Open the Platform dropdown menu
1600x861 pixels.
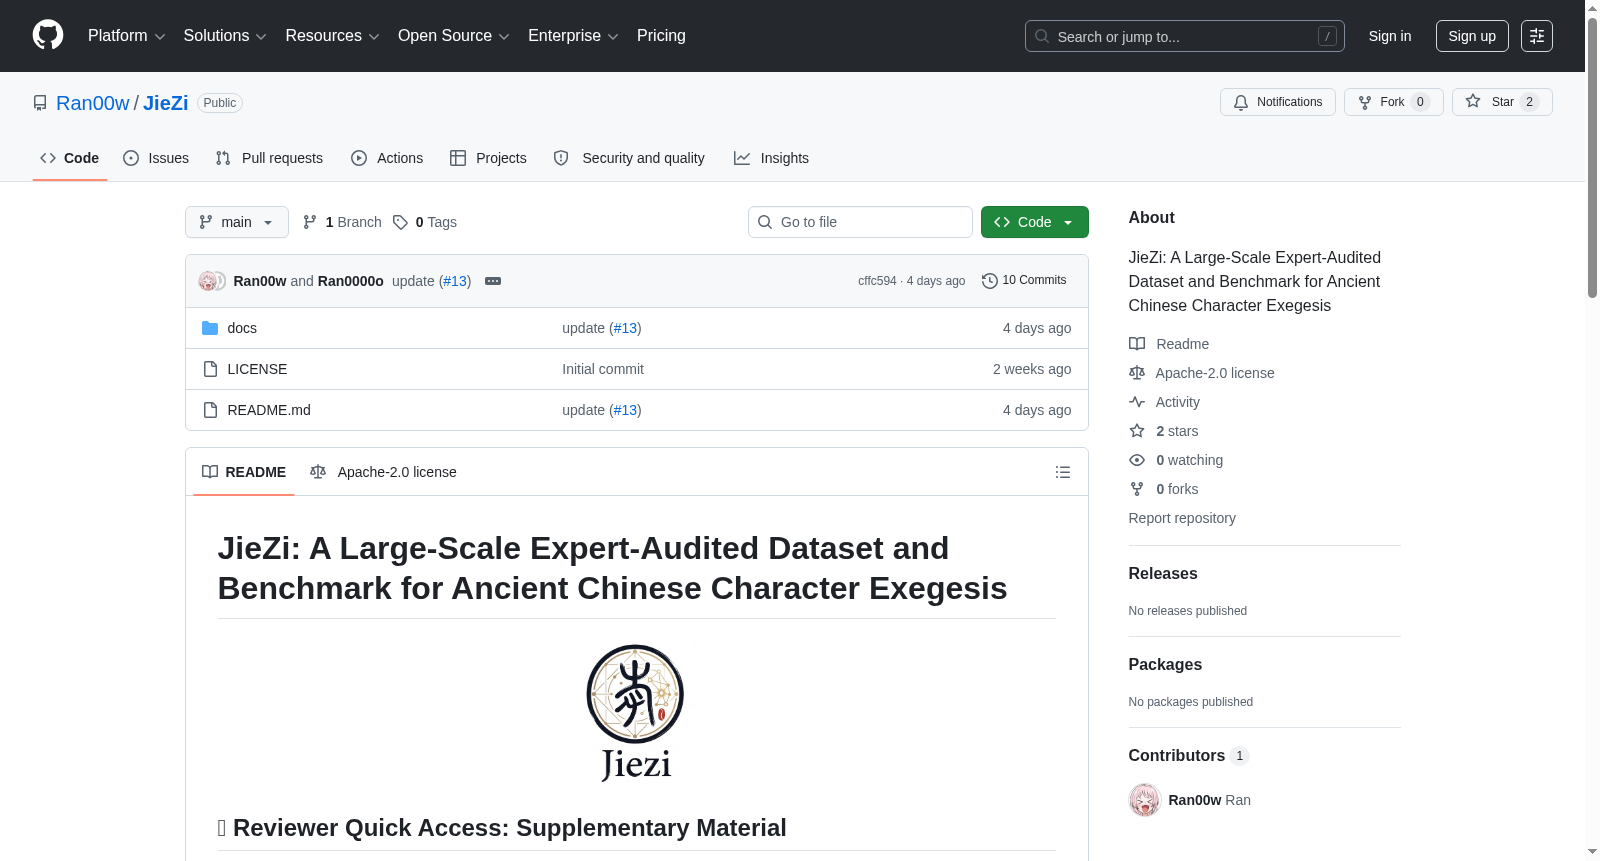[126, 36]
